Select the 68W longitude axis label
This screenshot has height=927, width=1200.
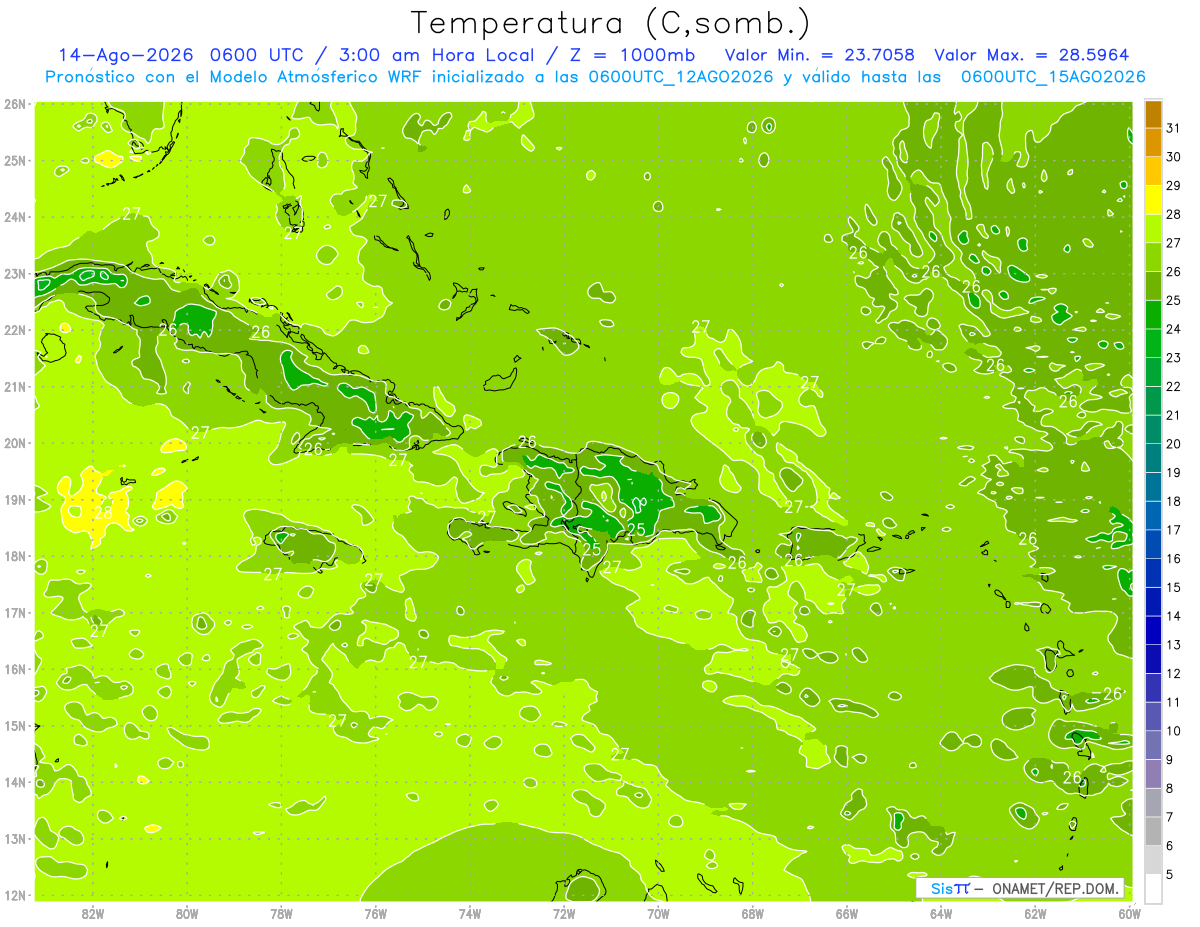(x=752, y=913)
